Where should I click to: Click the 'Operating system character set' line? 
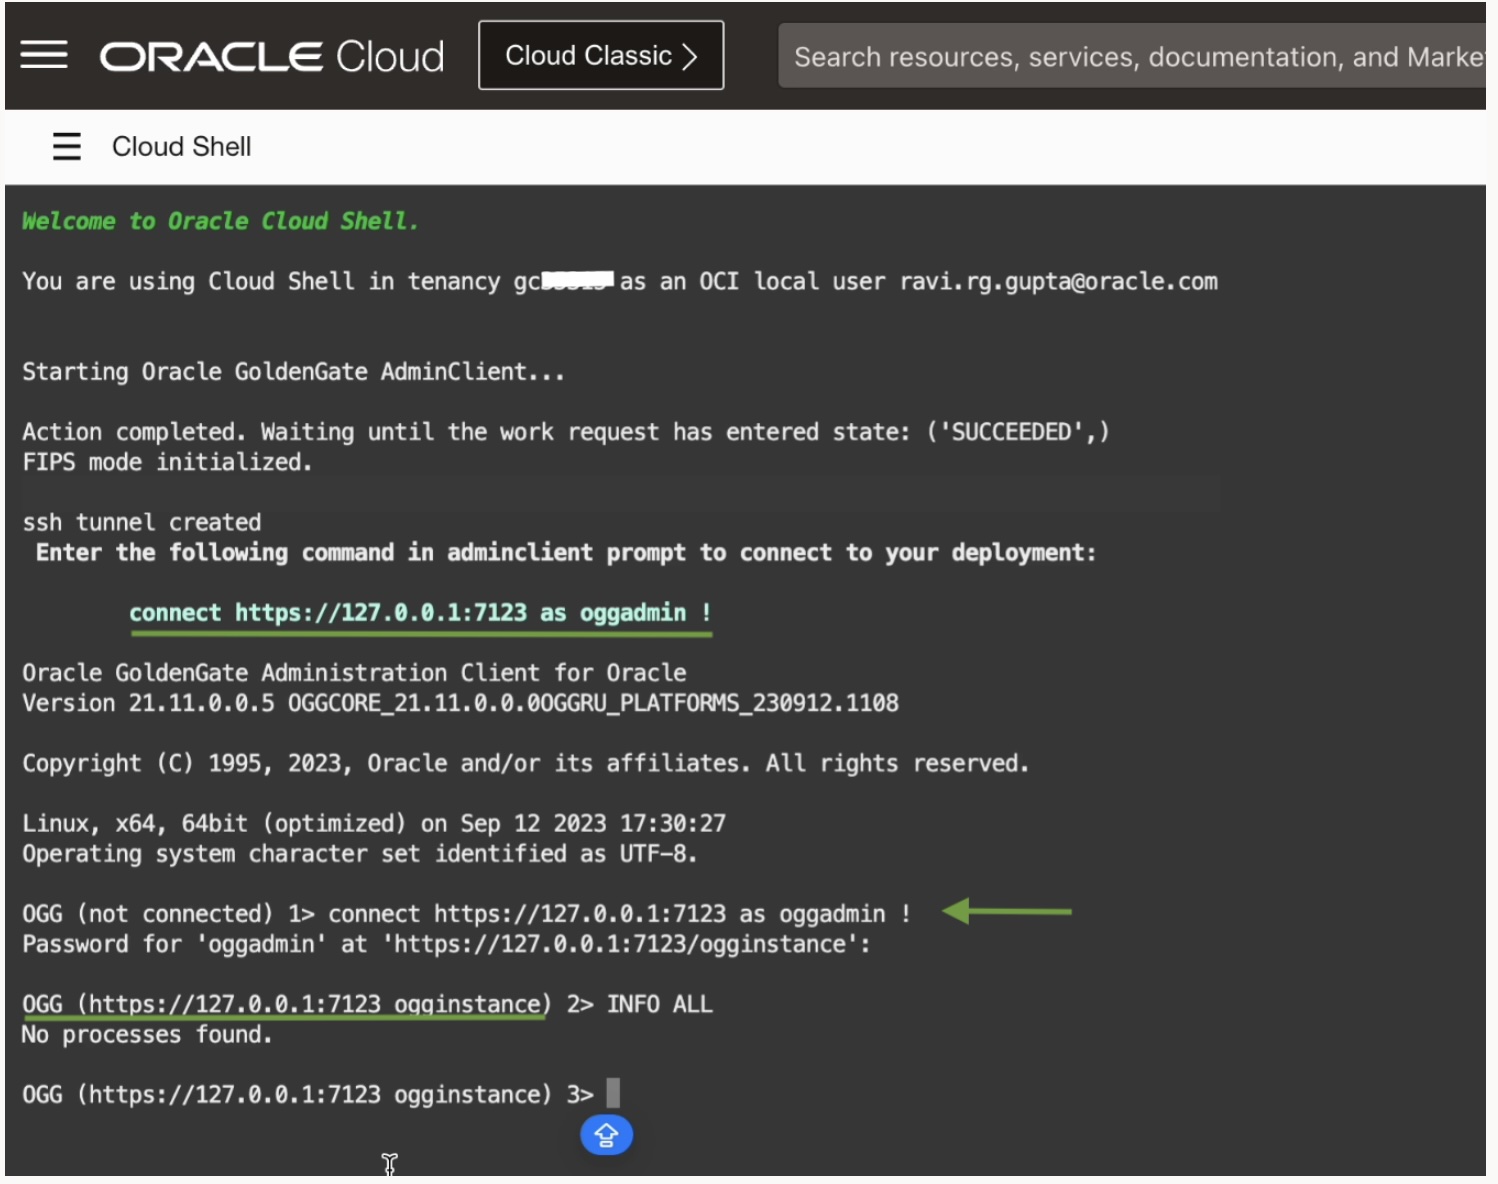coord(359,854)
